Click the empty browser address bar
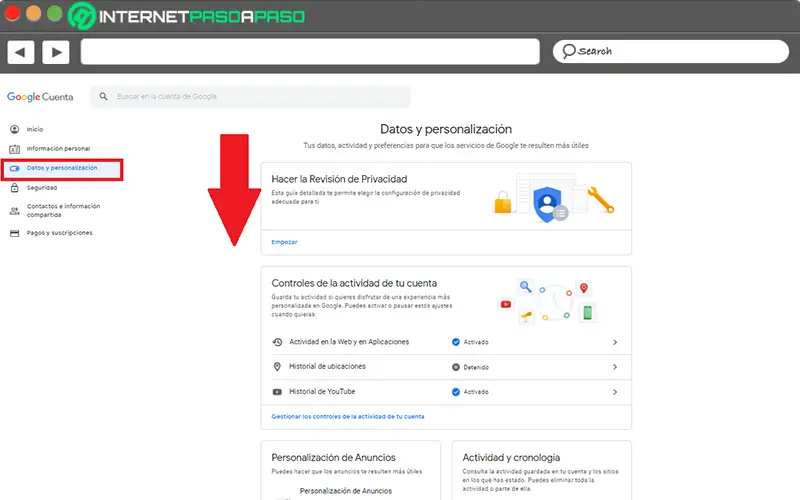This screenshot has width=800, height=500. coord(310,52)
